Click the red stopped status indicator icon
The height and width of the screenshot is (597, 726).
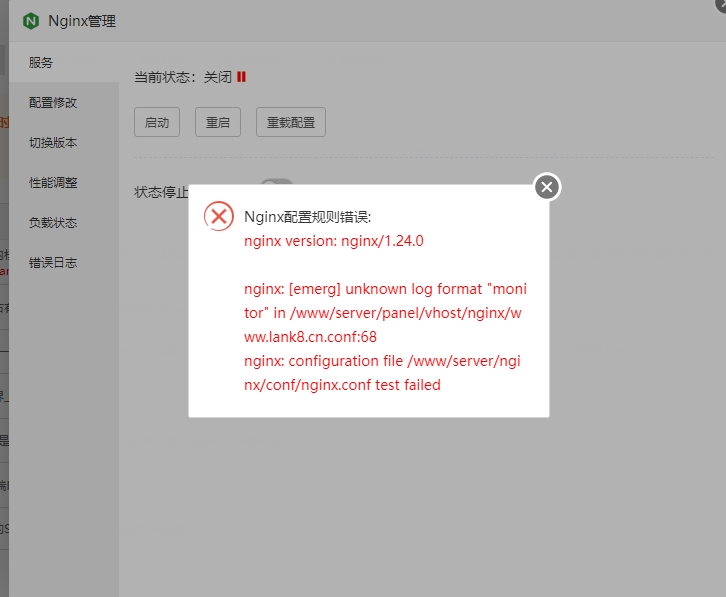click(241, 77)
